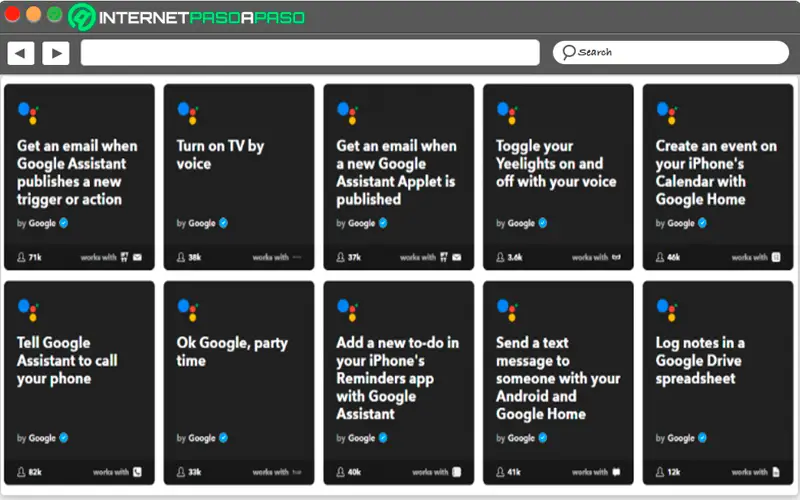Open 'Log notes in a Google Drive spreadsheet' title
800x500 pixels.
(700, 360)
